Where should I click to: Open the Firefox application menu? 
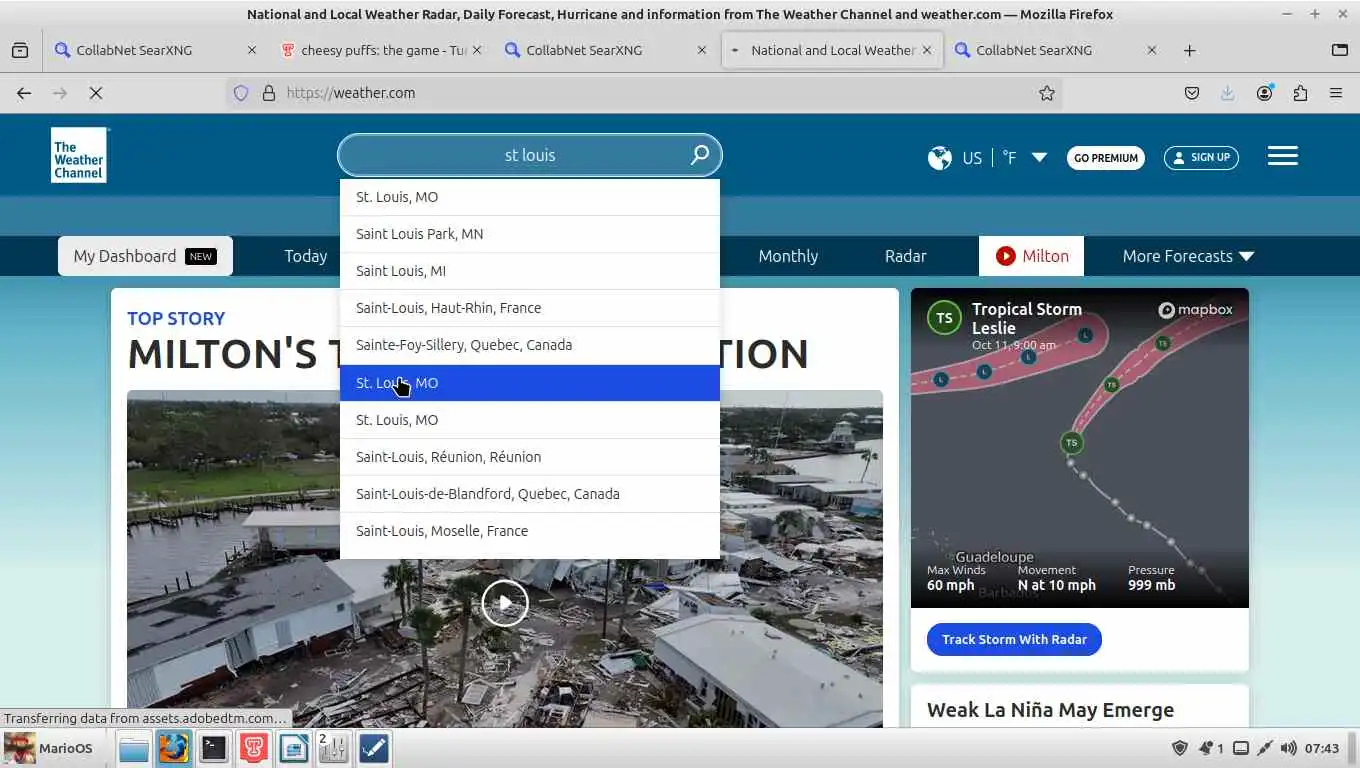pos(1336,93)
